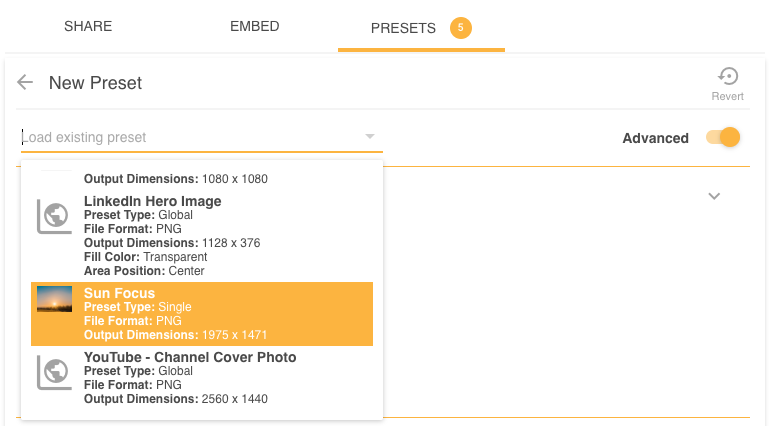Image resolution: width=775 pixels, height=426 pixels.
Task: Open the Load existing preset dropdown arrow
Action: [x=369, y=136]
